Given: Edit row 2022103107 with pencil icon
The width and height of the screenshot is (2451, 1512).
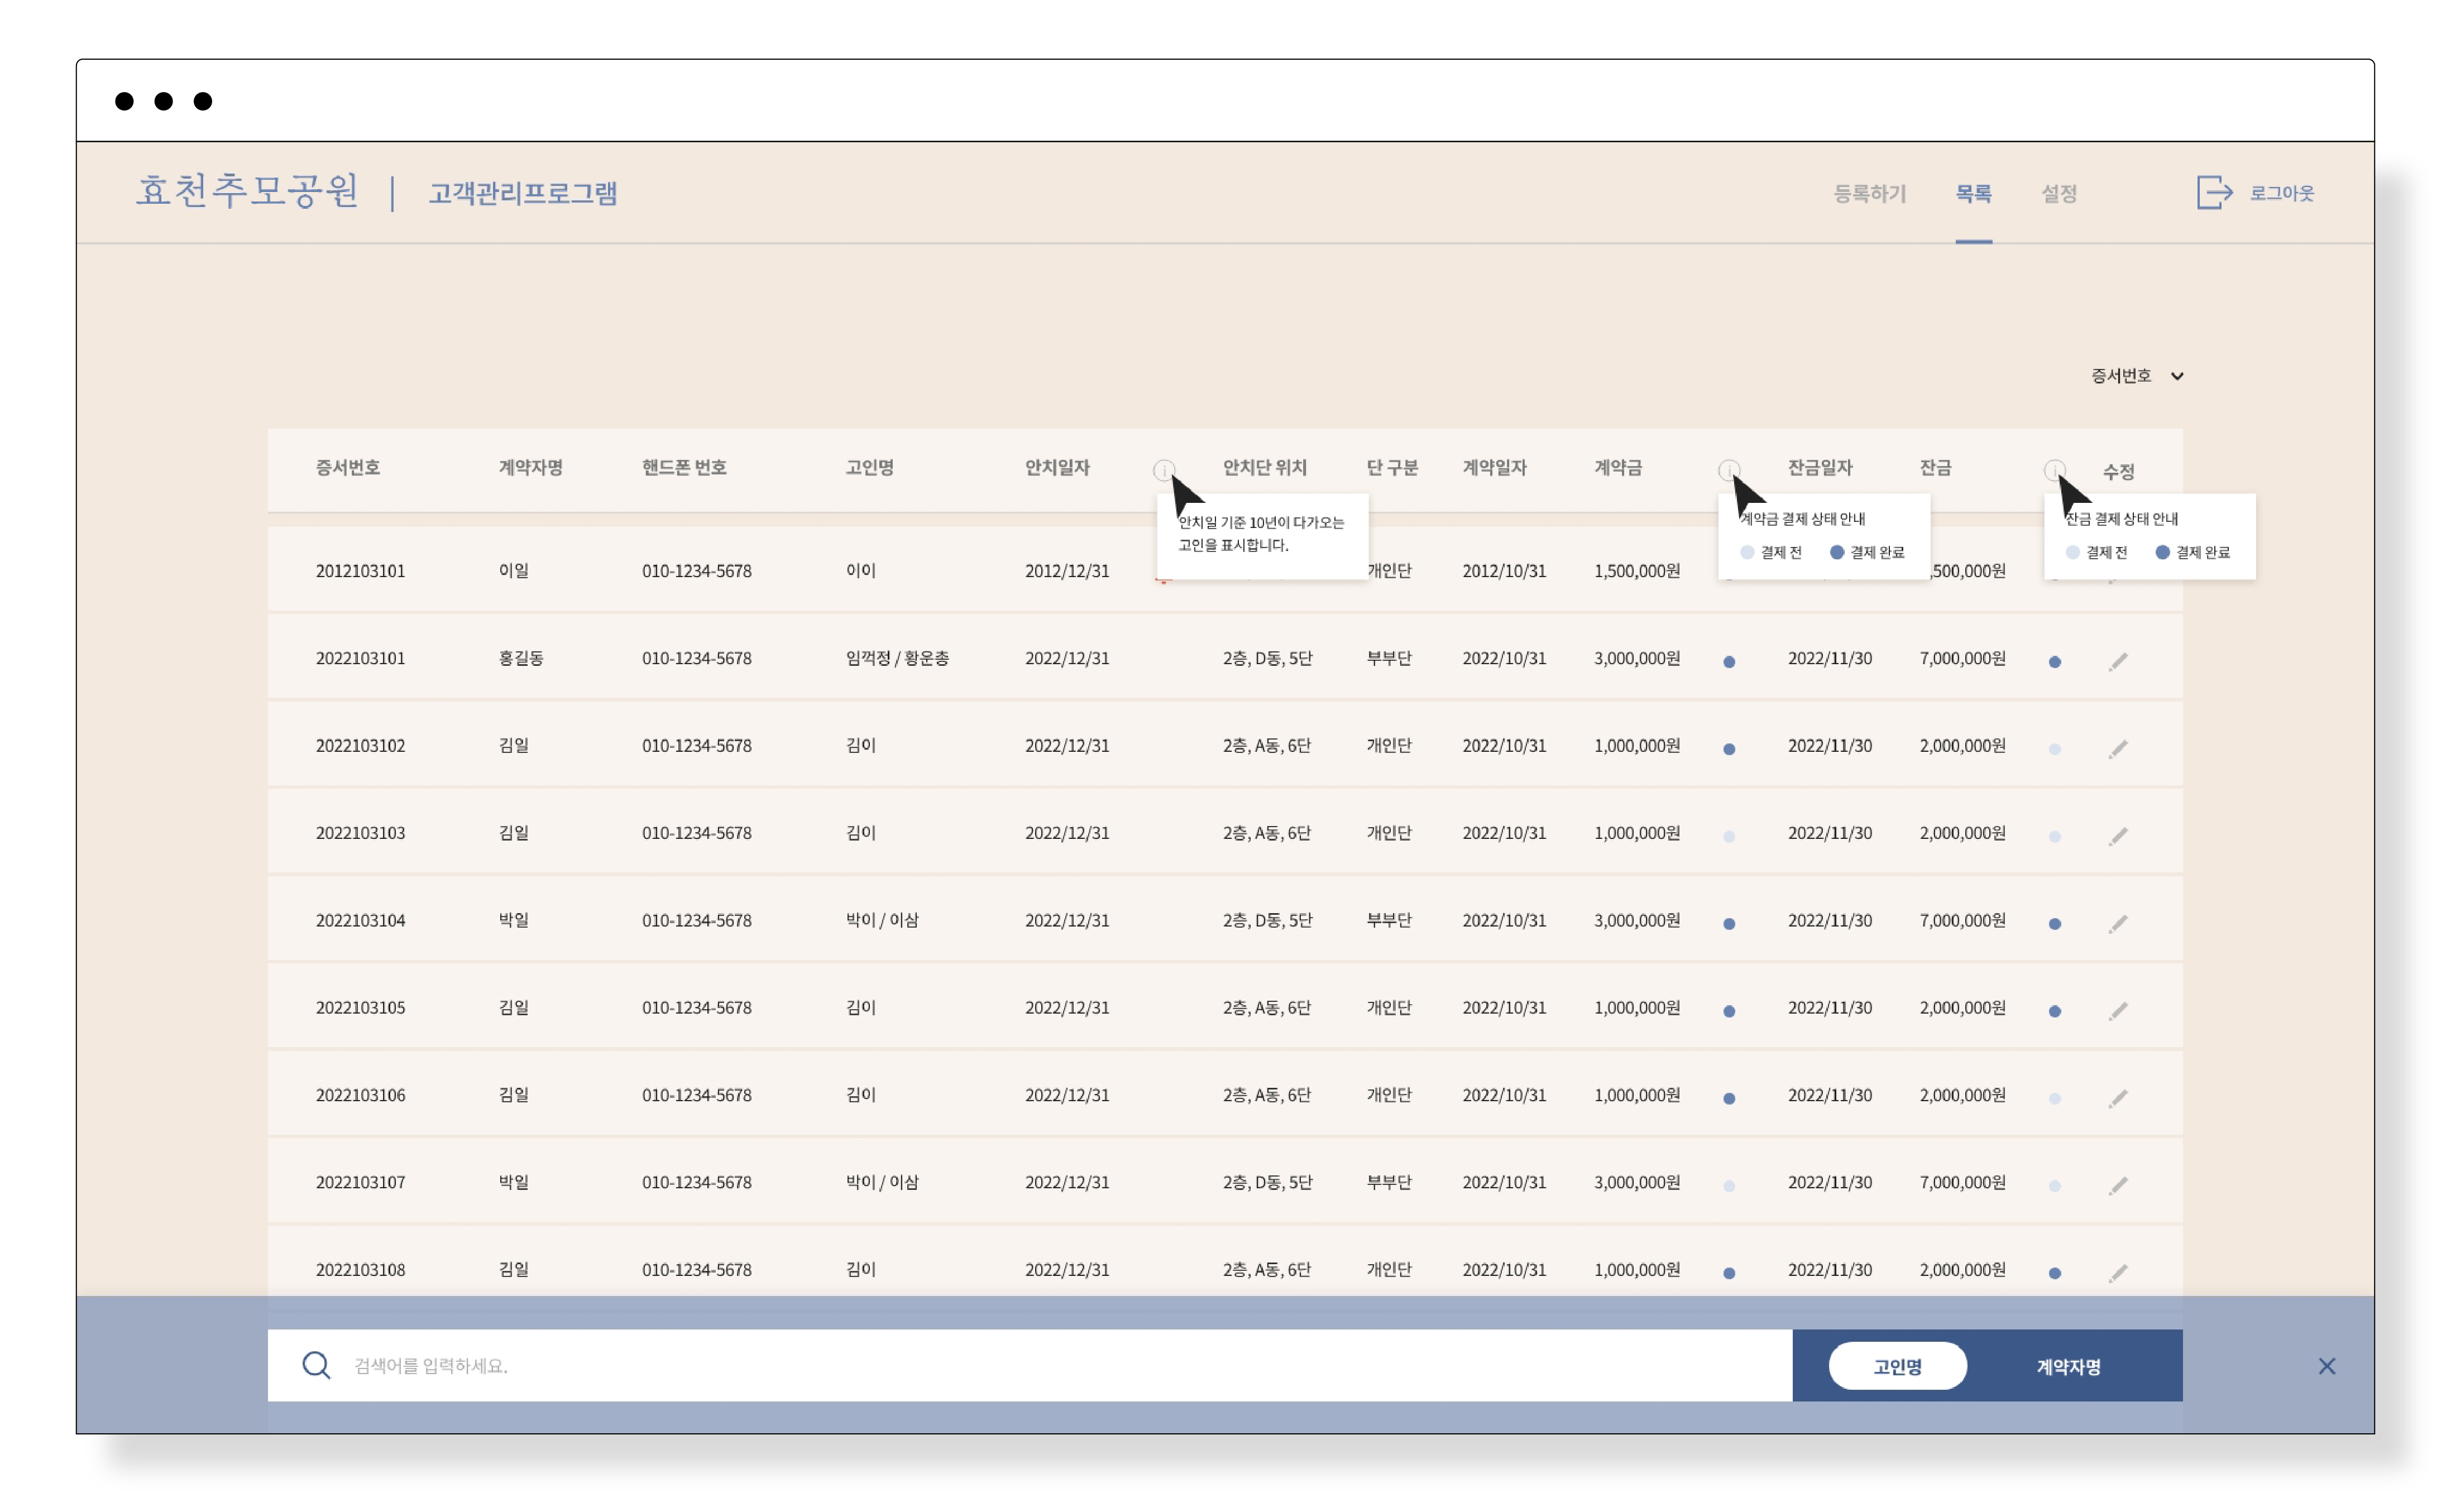Looking at the screenshot, I should (2118, 1185).
